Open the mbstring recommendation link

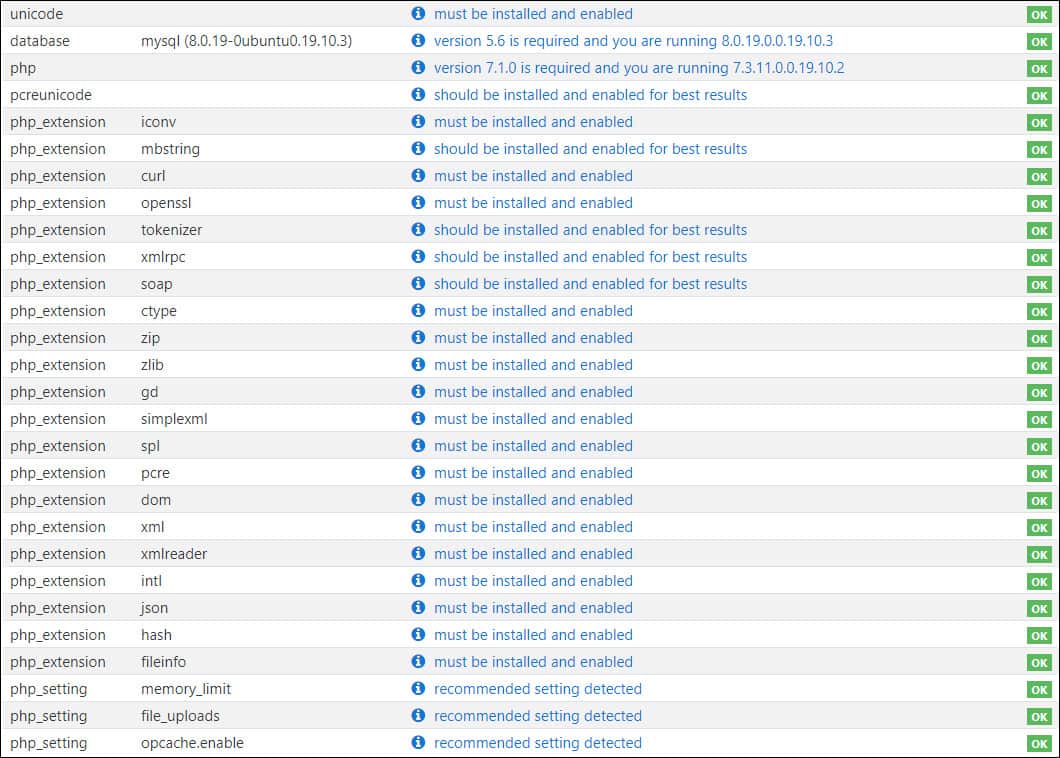590,149
